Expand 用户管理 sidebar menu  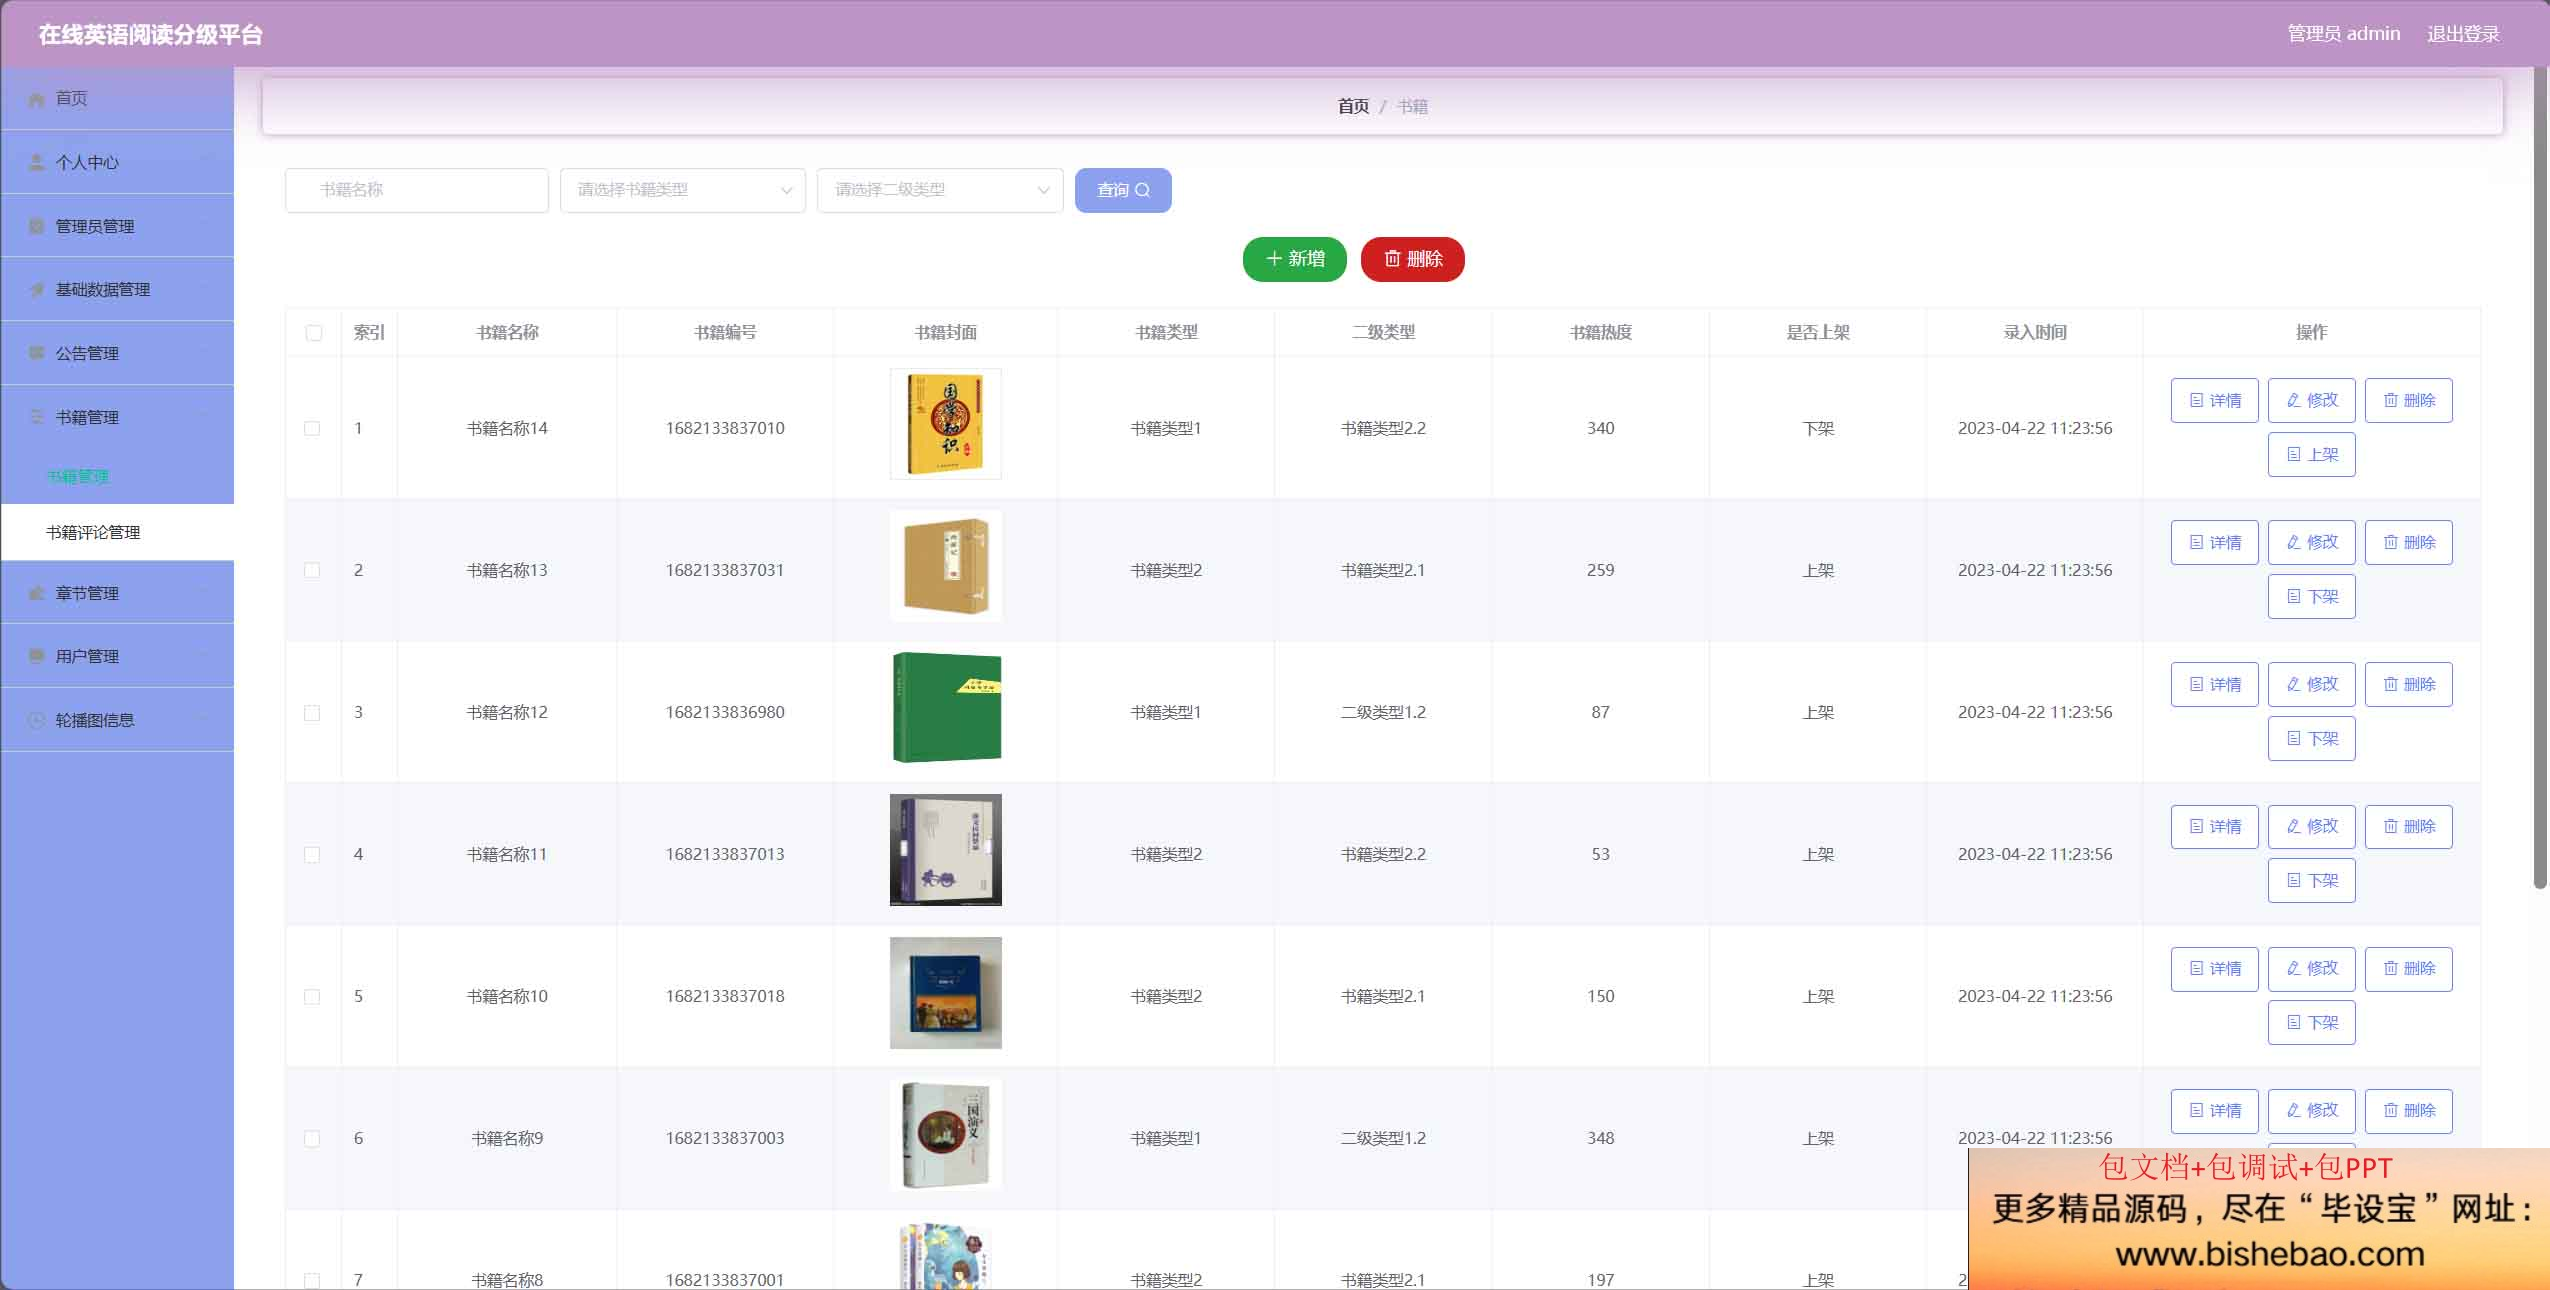(117, 656)
